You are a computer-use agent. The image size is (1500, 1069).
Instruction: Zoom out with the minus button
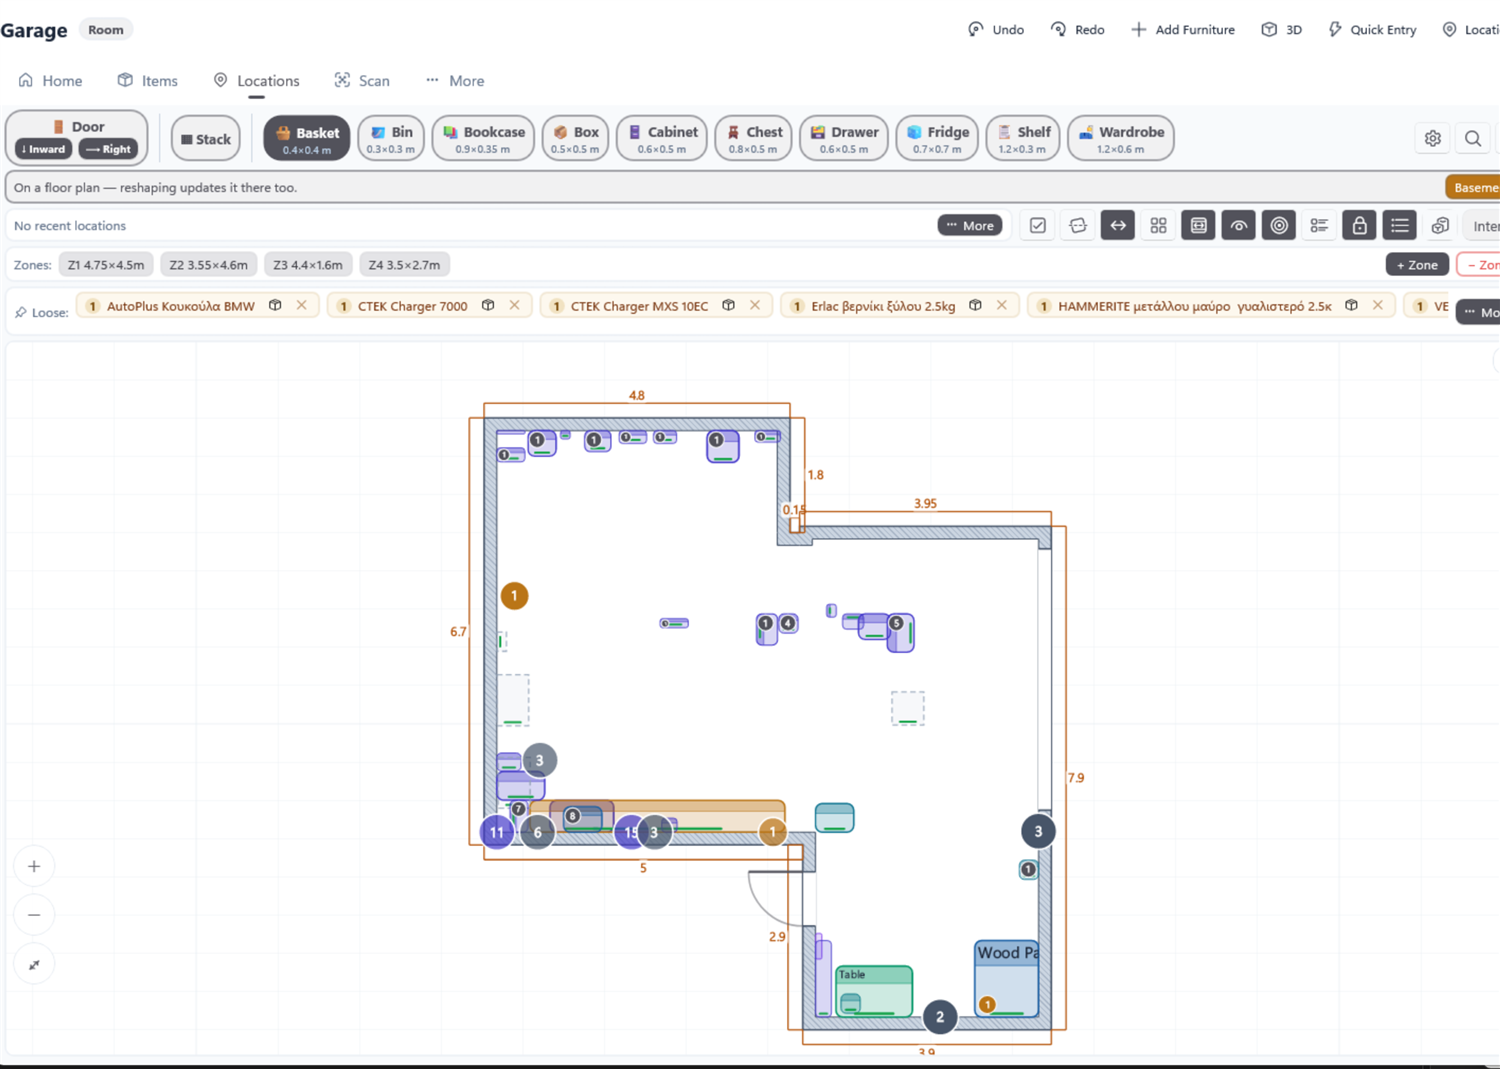34,915
